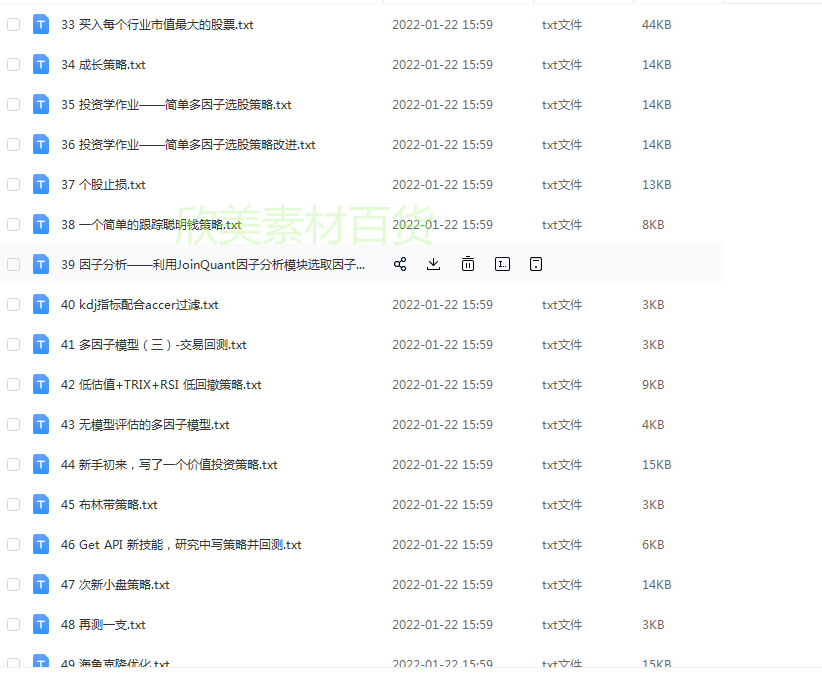This screenshot has height=686, width=822.
Task: Open file 40 kdj指标配合accer过滤.txt
Action: click(139, 304)
